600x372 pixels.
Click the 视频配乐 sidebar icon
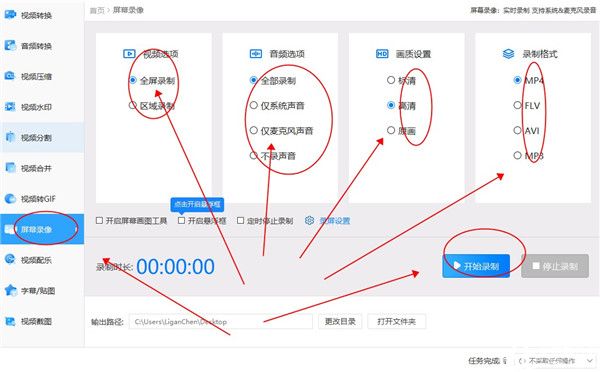pyautogui.click(x=10, y=260)
